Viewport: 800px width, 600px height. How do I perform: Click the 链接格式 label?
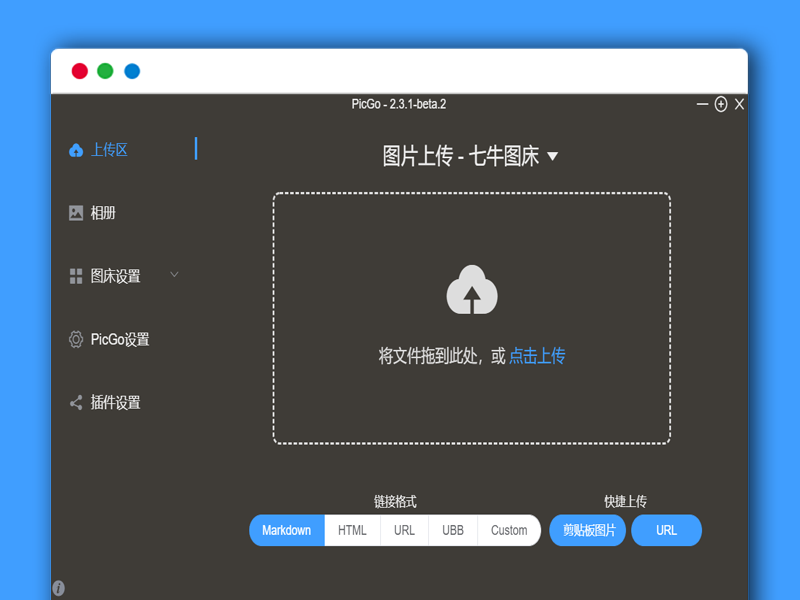pos(395,502)
